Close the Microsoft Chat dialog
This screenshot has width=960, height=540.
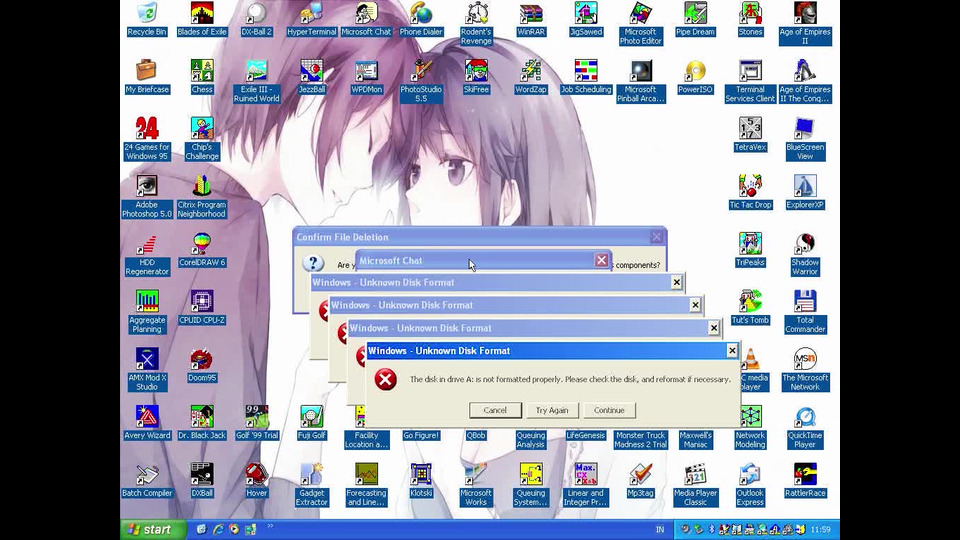601,260
